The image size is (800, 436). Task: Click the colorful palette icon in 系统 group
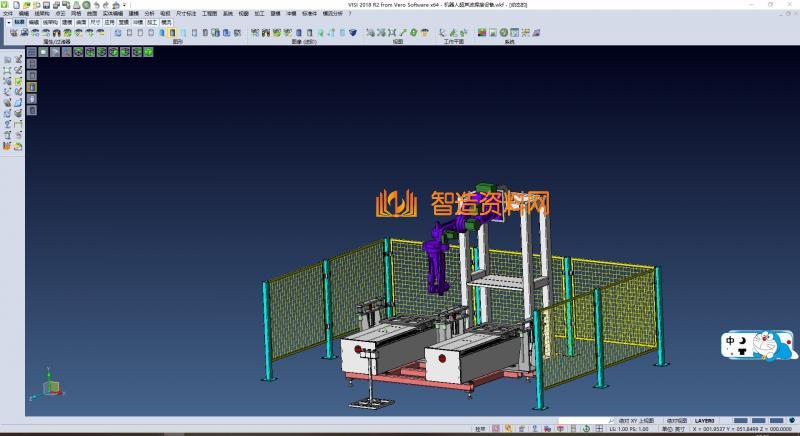pyautogui.click(x=482, y=33)
